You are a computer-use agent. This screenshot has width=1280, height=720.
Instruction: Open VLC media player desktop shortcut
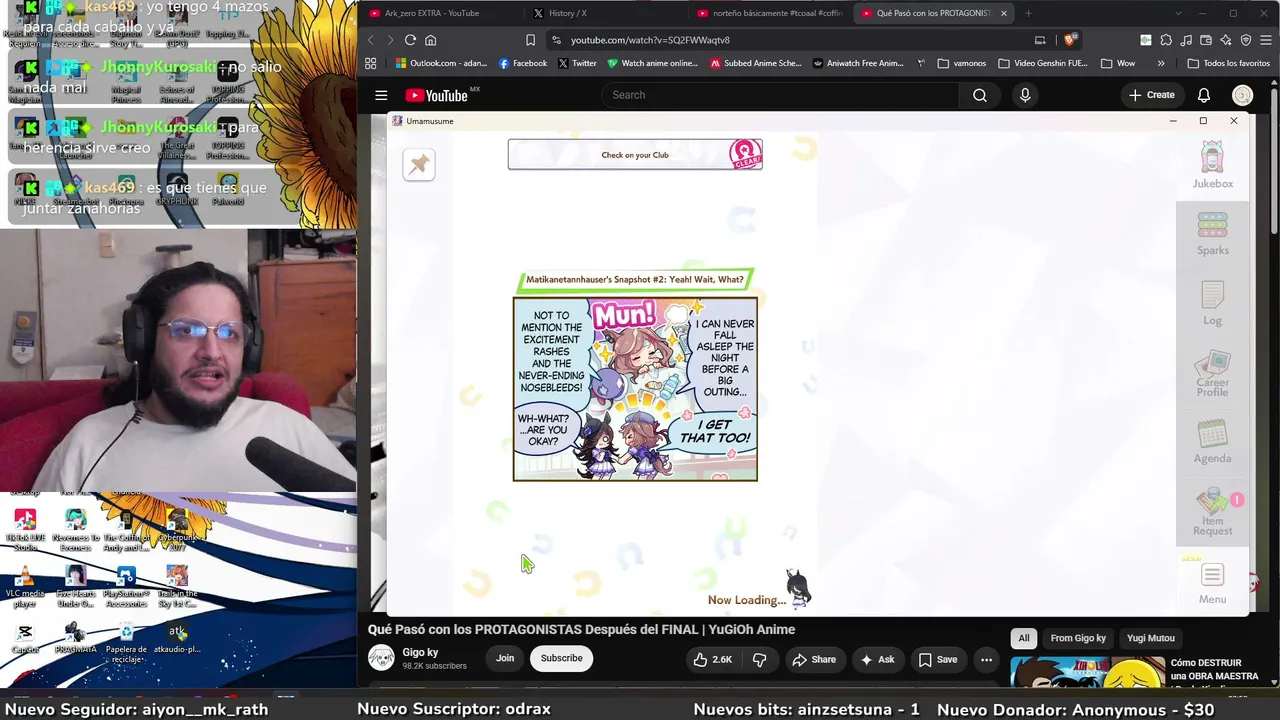[25, 586]
